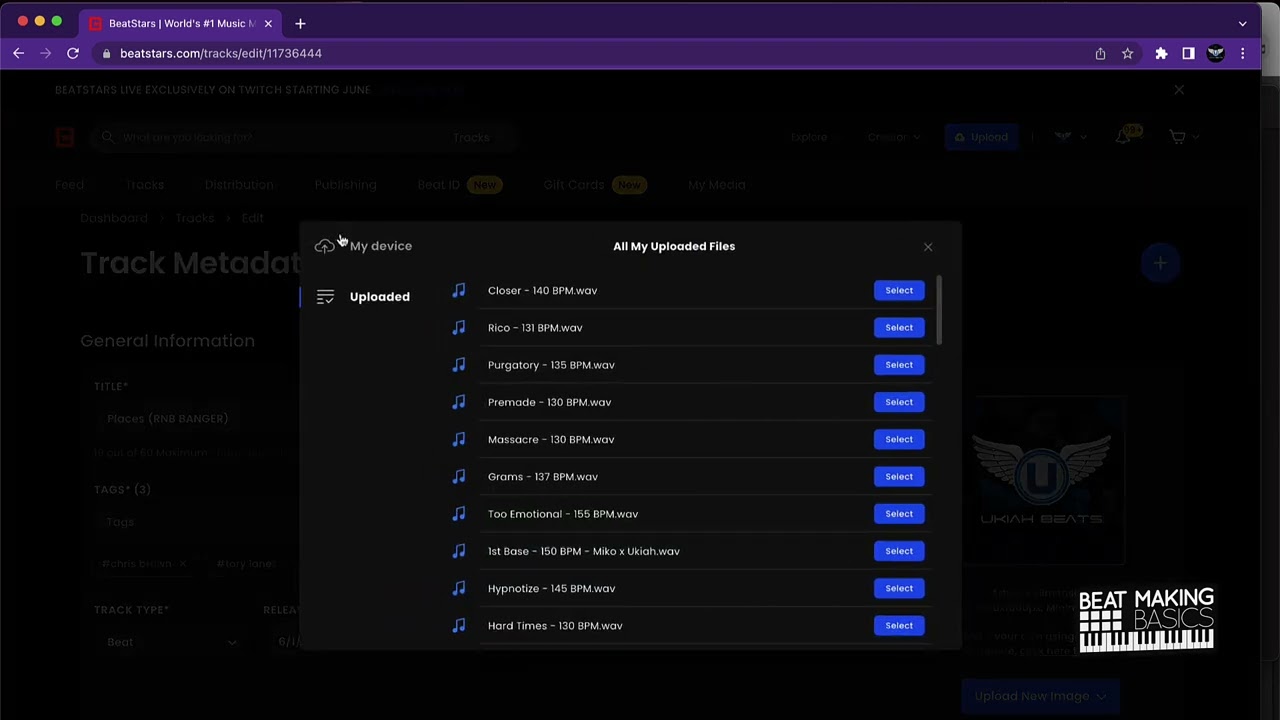Click music note icon beside Grams
1280x720 pixels.
click(x=459, y=476)
